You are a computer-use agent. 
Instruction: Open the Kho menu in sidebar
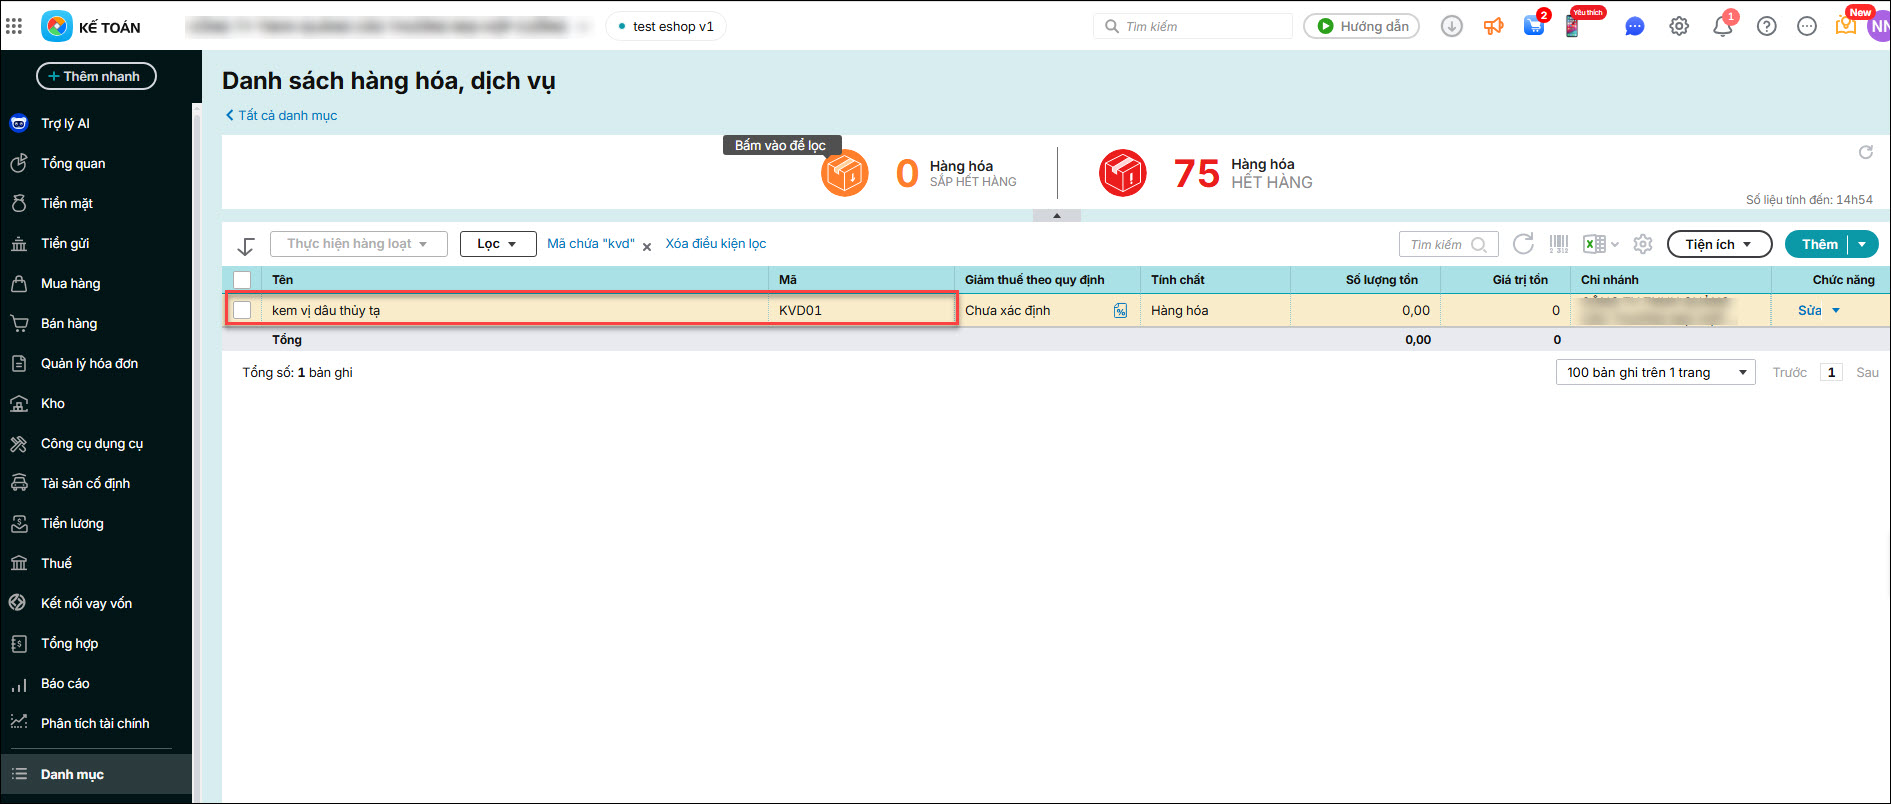tap(53, 403)
